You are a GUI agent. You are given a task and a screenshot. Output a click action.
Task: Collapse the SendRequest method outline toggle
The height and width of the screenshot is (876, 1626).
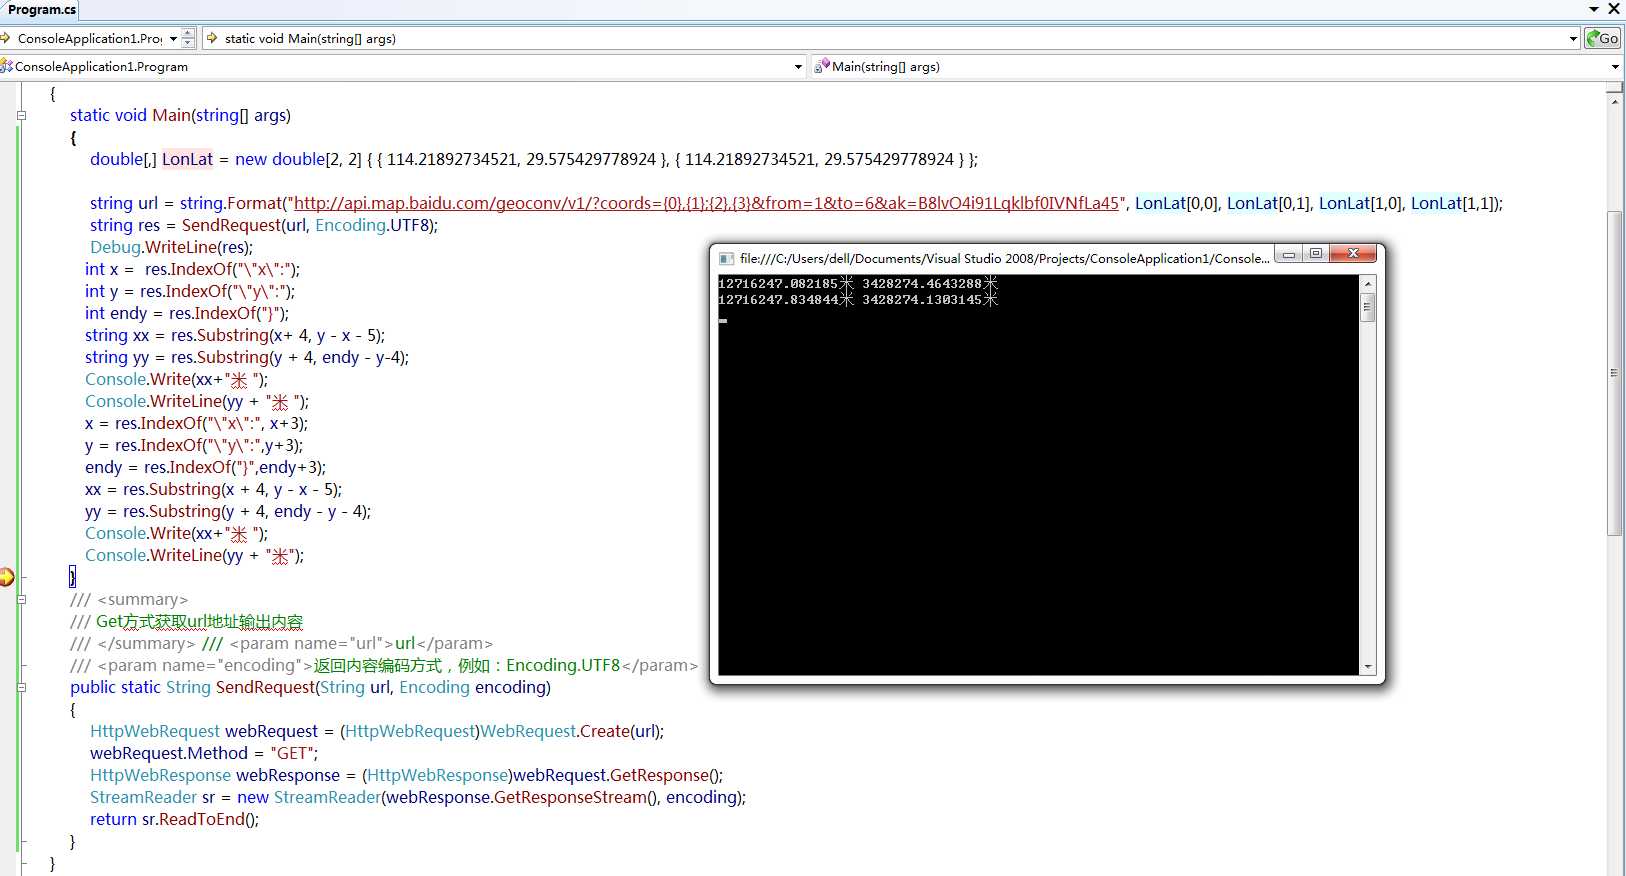coord(21,687)
